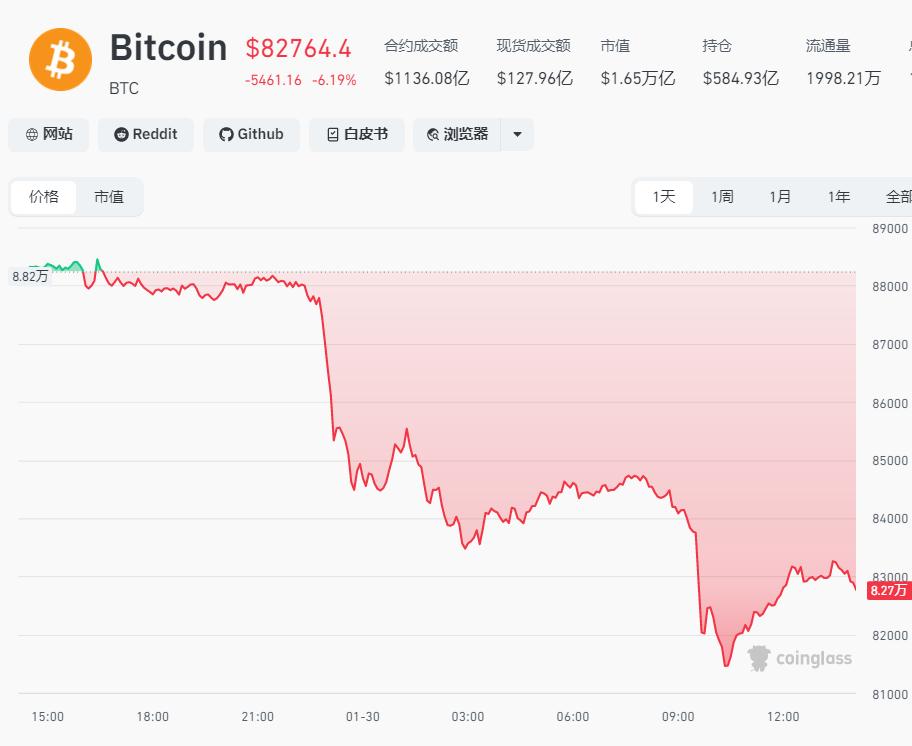Viewport: 912px width, 746px height.
Task: Expand the 浏览器 dropdown arrow
Action: [517, 134]
